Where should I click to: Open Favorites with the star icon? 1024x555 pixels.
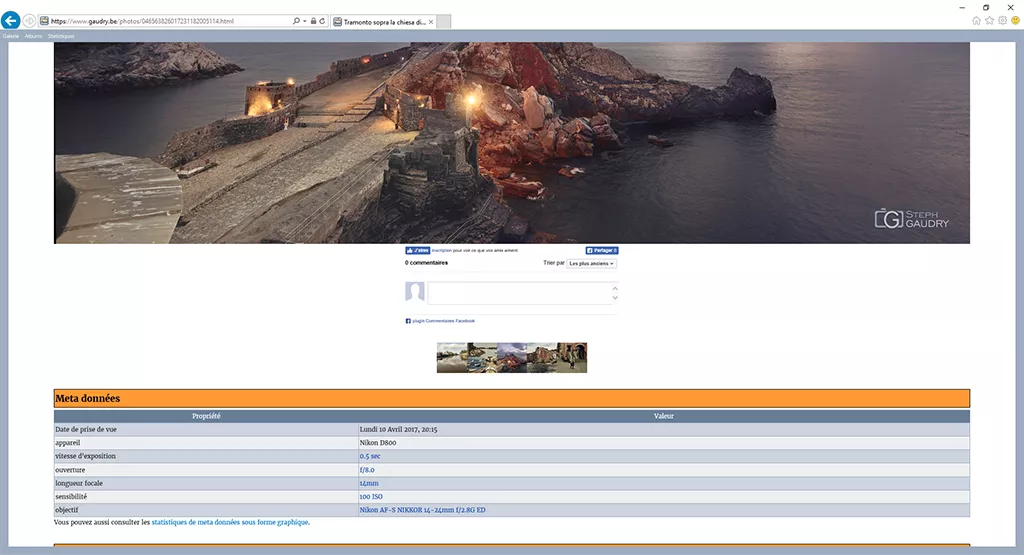coord(989,20)
